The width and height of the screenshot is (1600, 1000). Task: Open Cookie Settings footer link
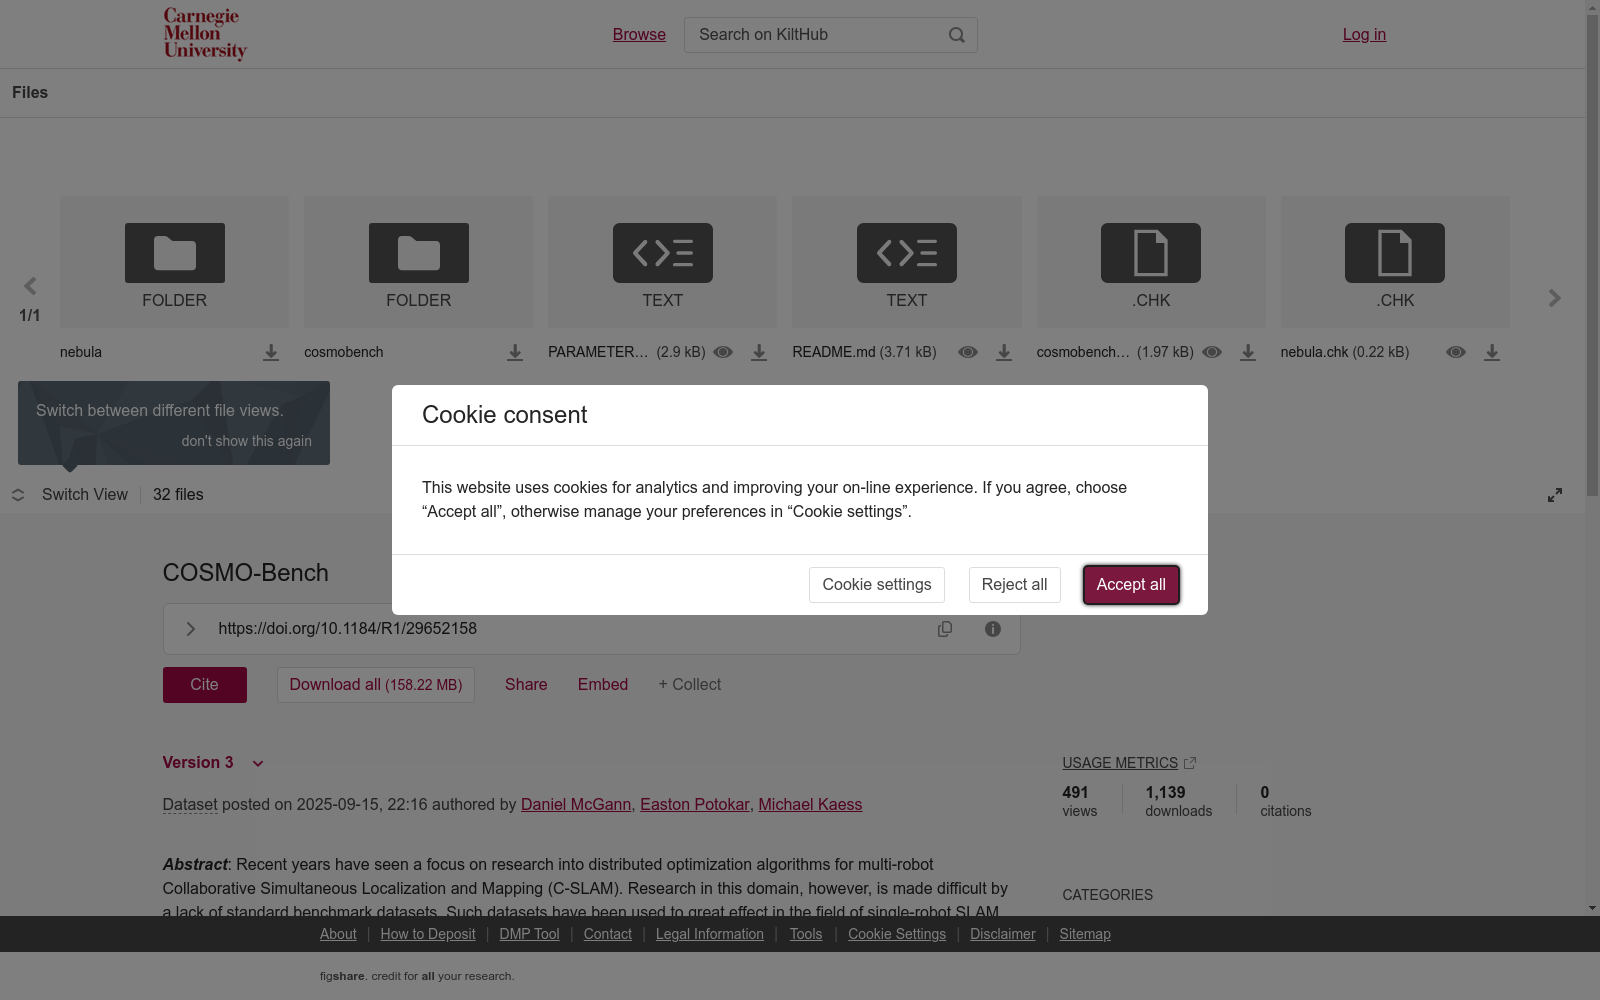click(897, 934)
